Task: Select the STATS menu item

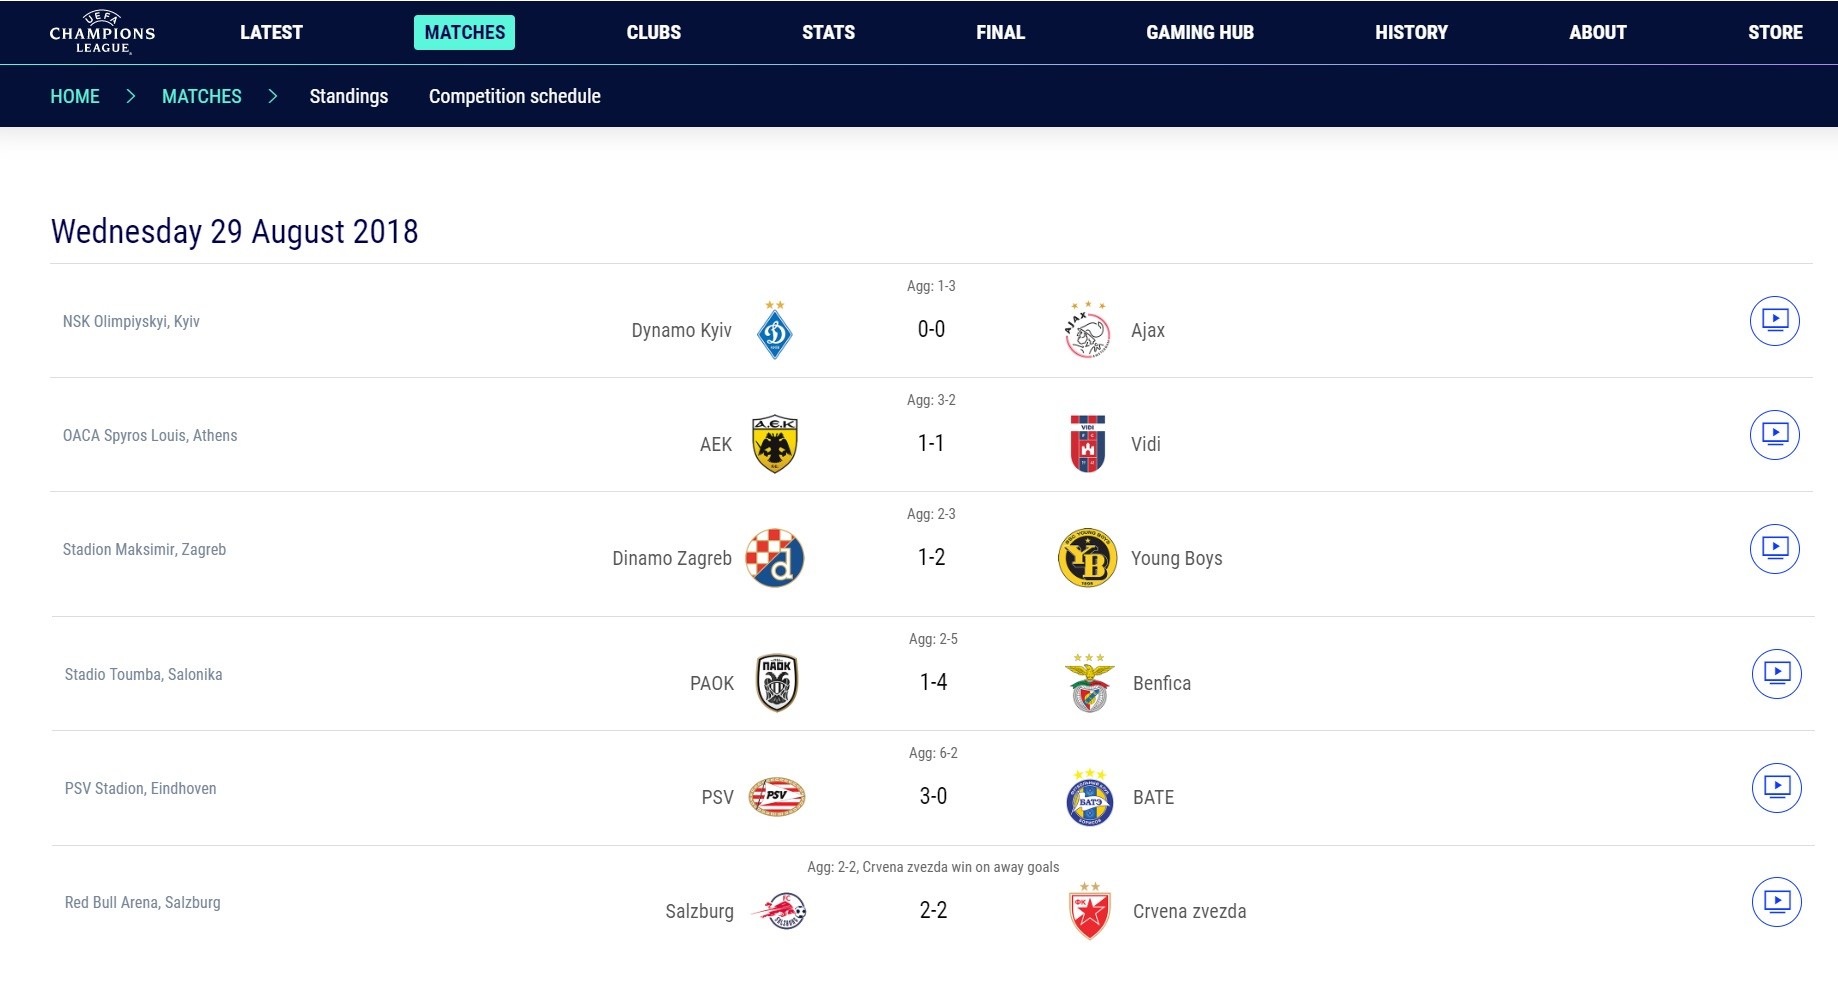Action: [828, 32]
